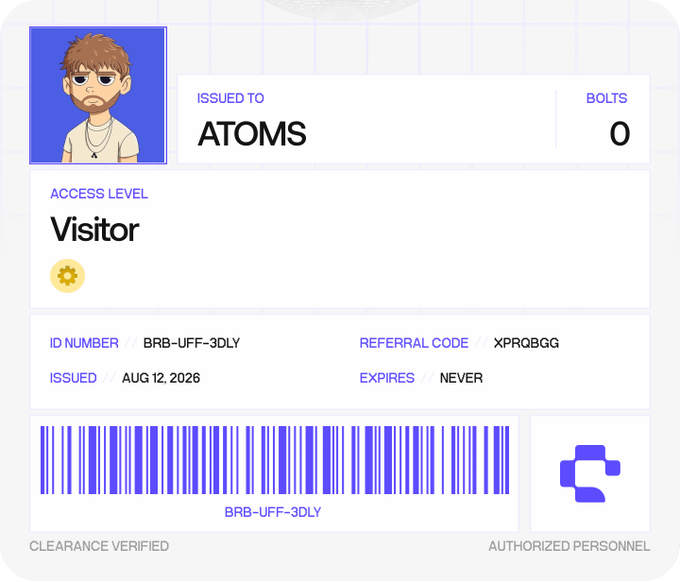This screenshot has width=680, height=582.
Task: Click the yellow gear badge icon
Action: coord(67,276)
